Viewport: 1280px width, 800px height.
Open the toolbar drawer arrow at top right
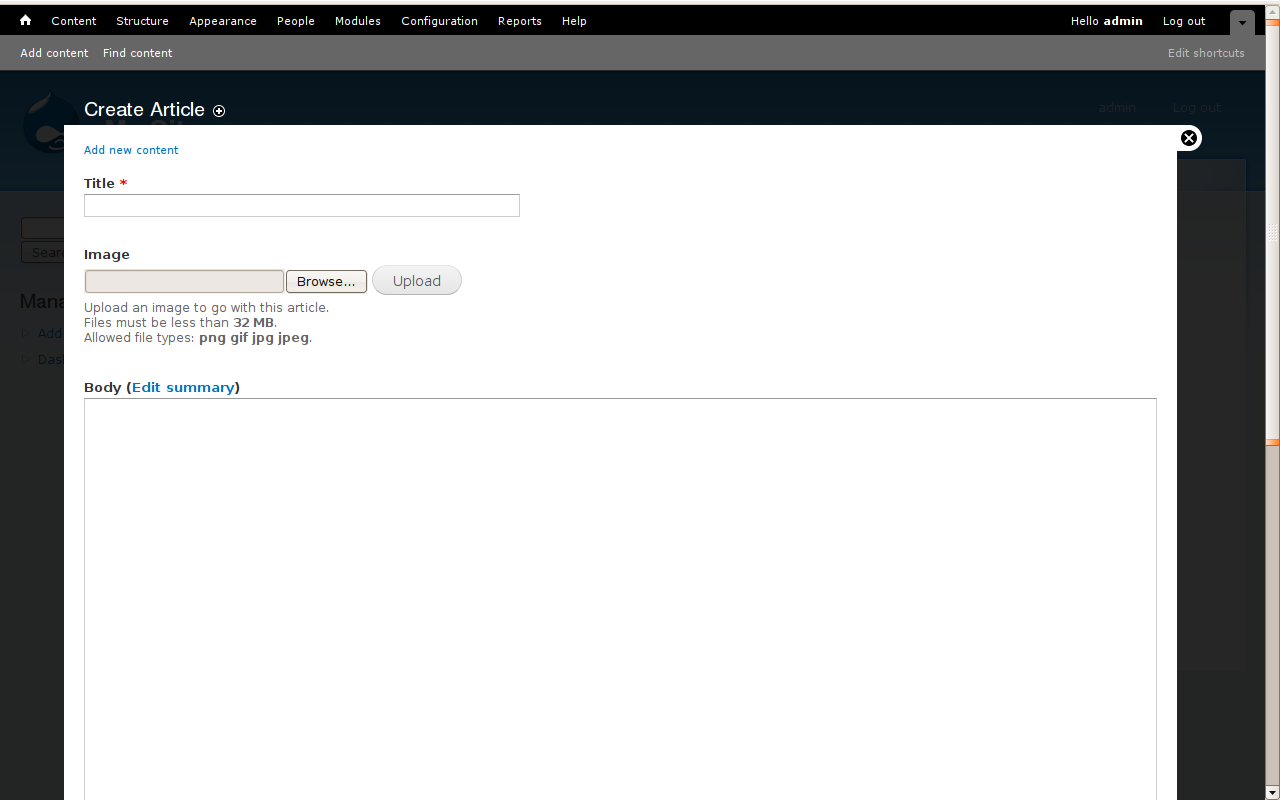click(1241, 21)
